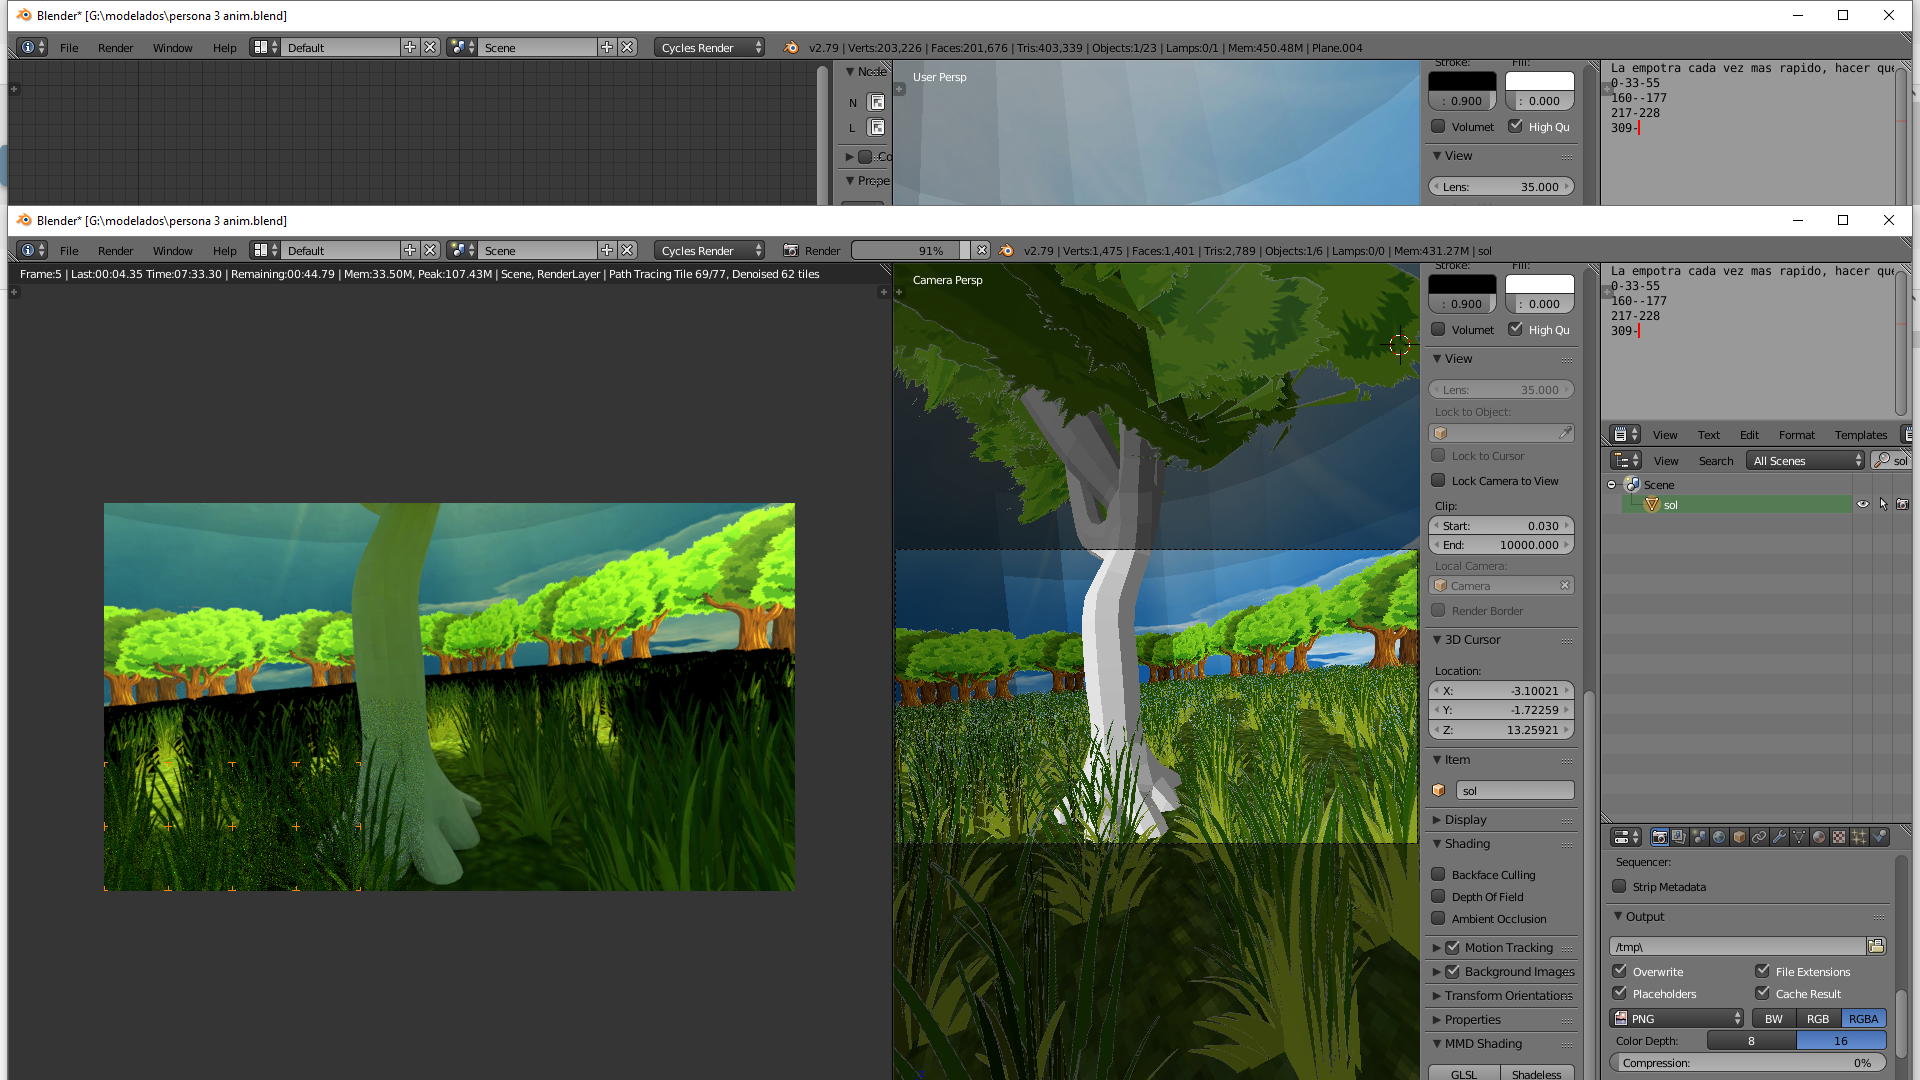Open Format menu in text editor

coord(1796,435)
